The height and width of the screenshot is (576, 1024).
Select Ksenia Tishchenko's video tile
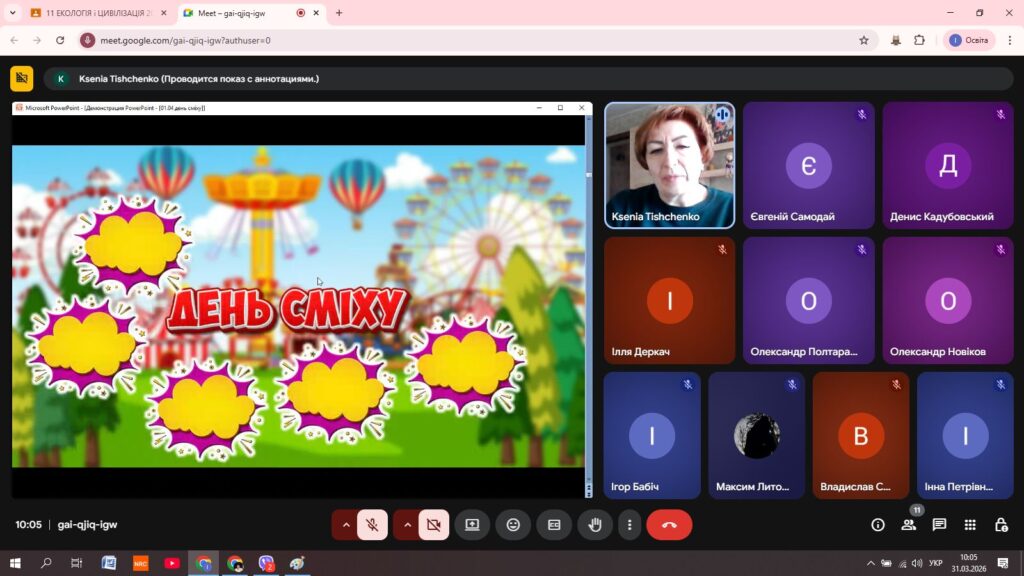click(669, 165)
